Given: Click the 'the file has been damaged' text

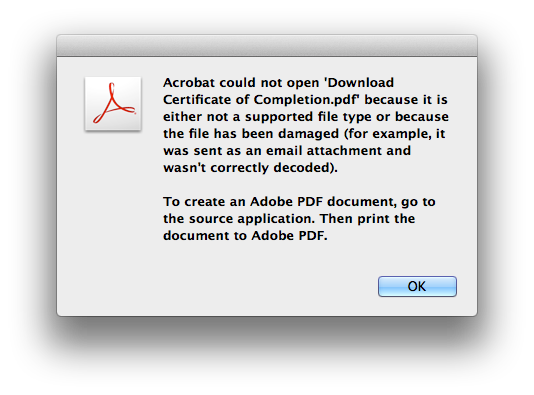Looking at the screenshot, I should (251, 134).
